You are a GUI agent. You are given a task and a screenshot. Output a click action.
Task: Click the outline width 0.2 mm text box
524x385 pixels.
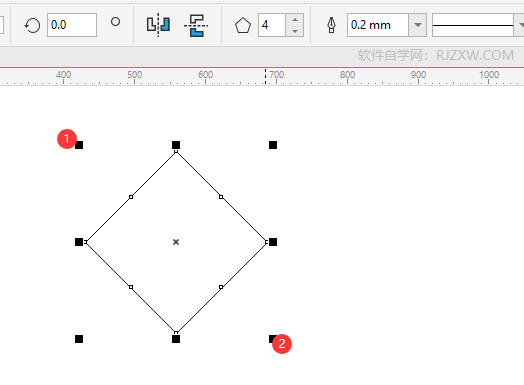[x=378, y=25]
